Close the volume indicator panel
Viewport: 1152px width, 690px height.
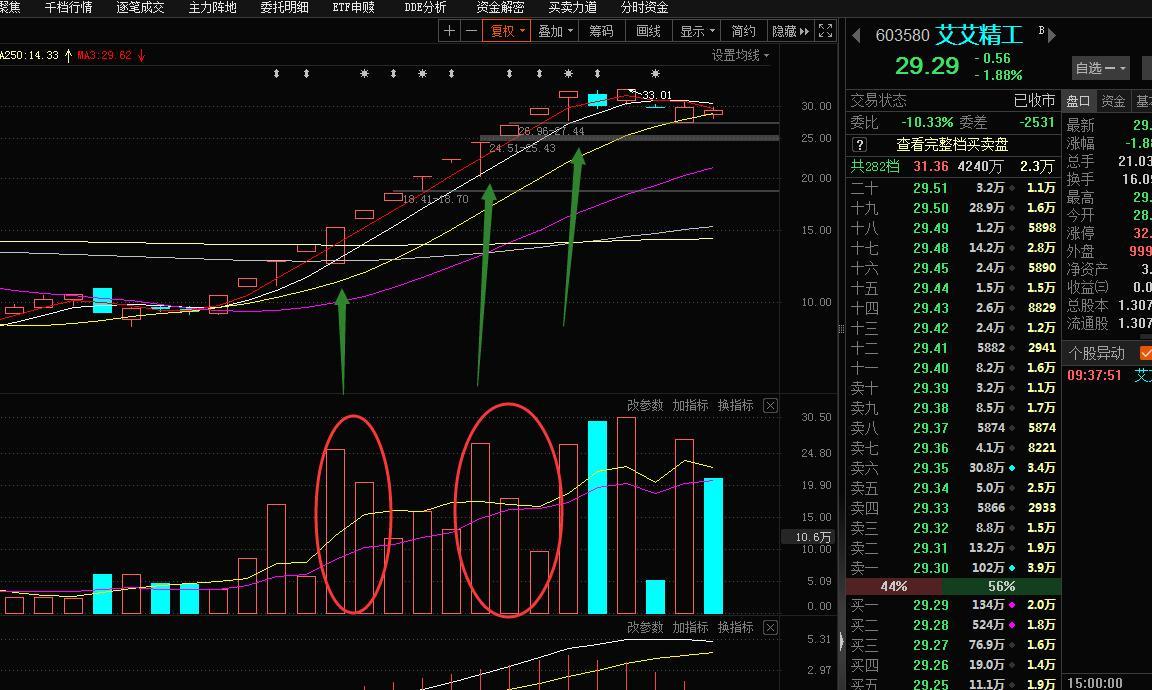[770, 405]
